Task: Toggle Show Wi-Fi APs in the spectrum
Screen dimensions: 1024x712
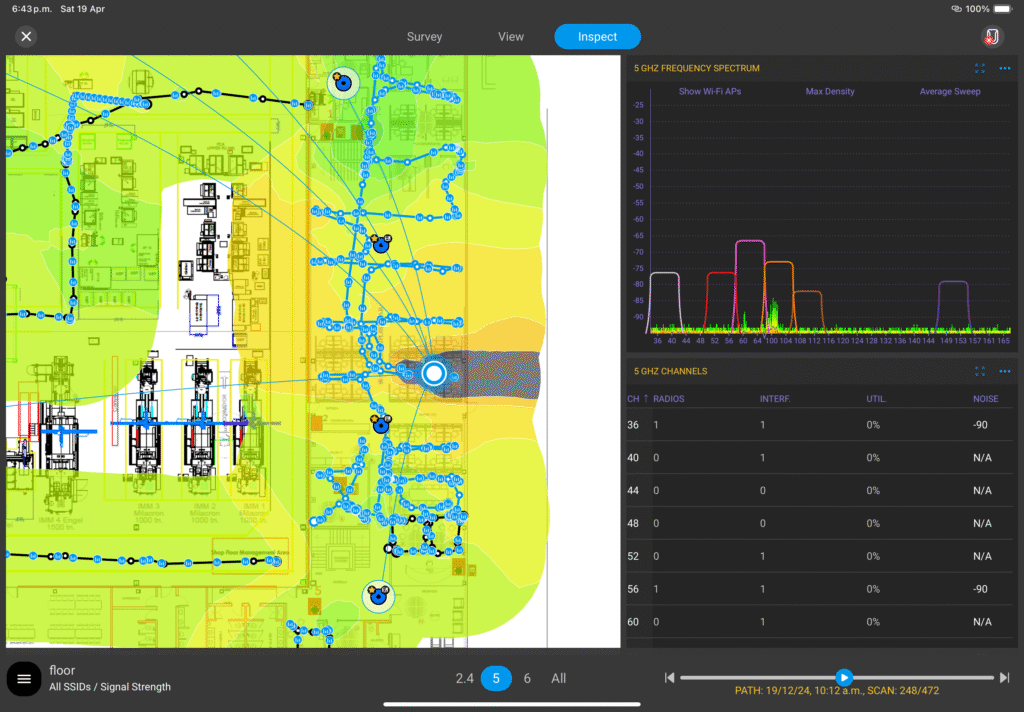Action: (x=710, y=92)
